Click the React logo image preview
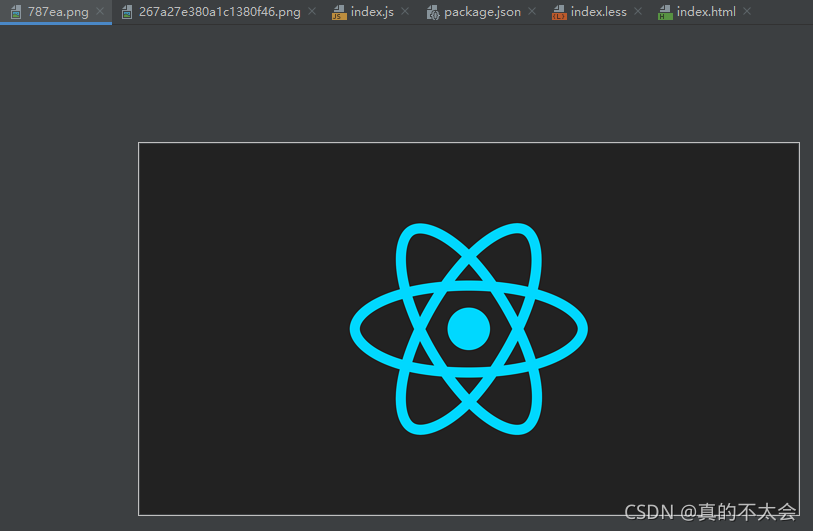 469,329
